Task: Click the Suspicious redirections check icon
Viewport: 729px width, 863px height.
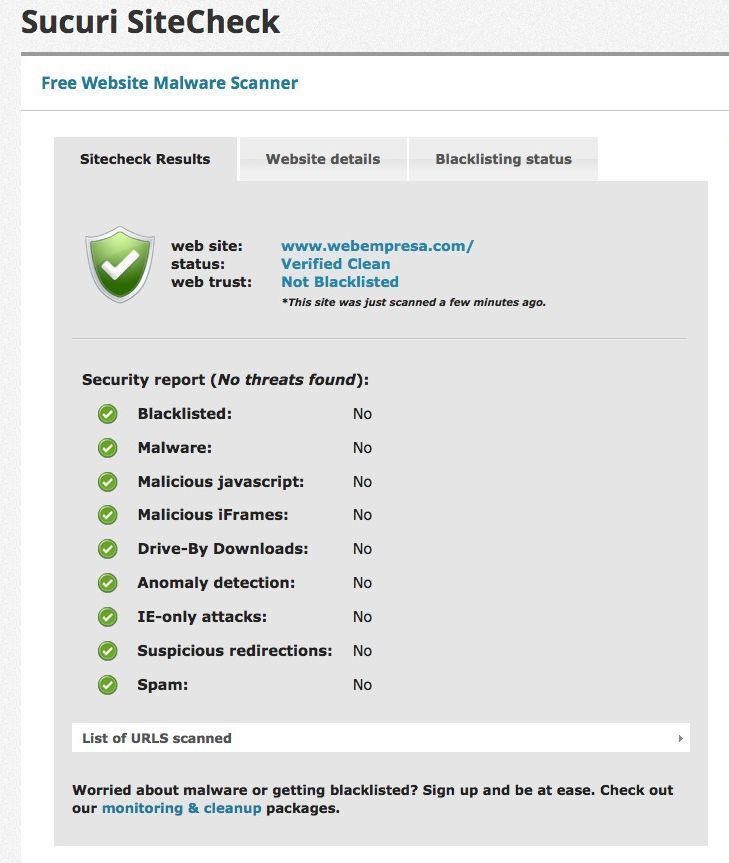Action: 107,651
